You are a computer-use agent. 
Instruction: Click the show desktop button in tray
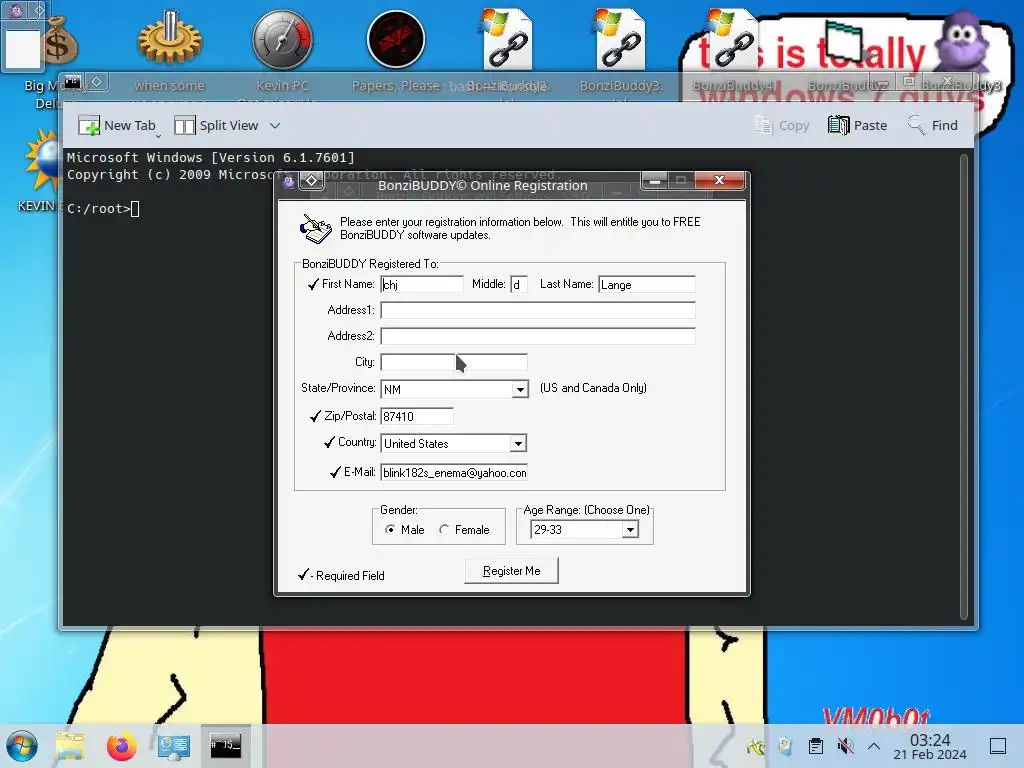click(998, 746)
